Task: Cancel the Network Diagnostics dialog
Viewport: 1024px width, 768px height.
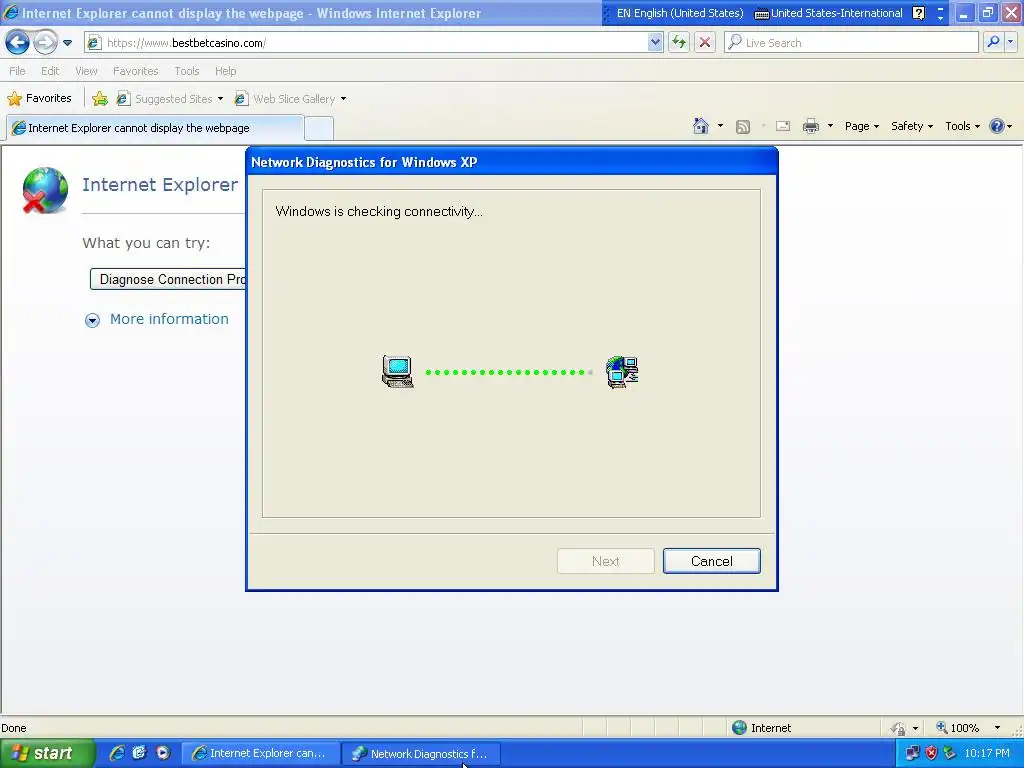Action: pyautogui.click(x=712, y=561)
